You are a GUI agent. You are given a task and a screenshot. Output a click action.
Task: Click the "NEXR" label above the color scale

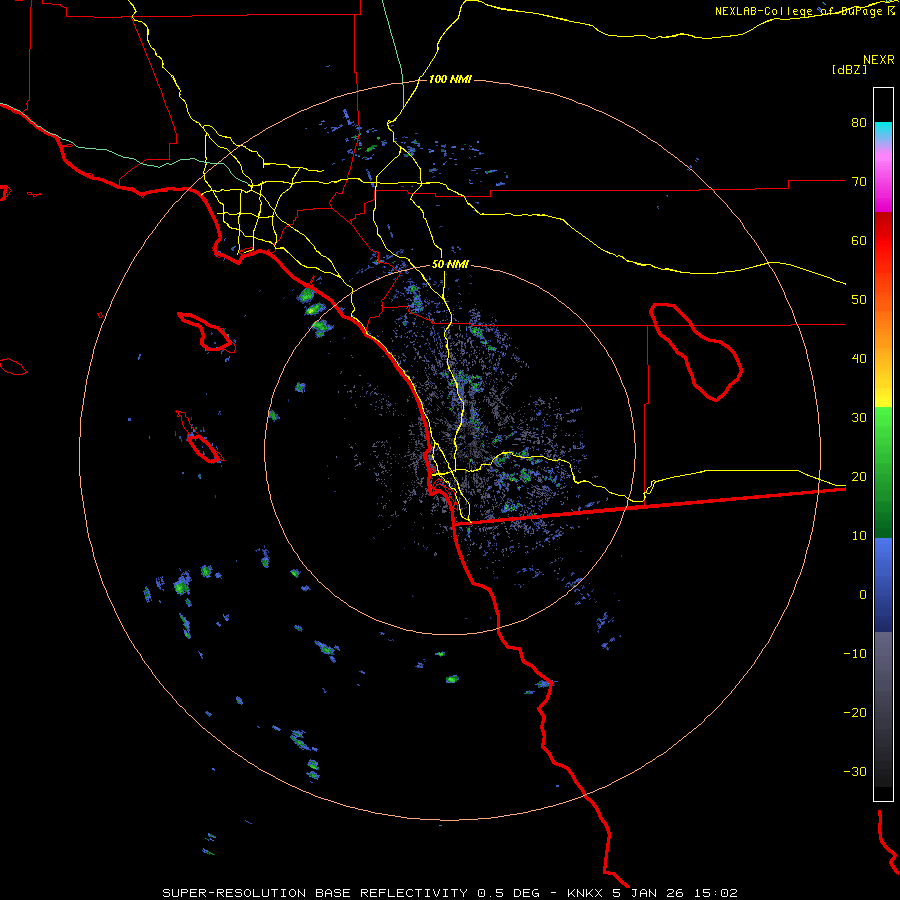878,60
